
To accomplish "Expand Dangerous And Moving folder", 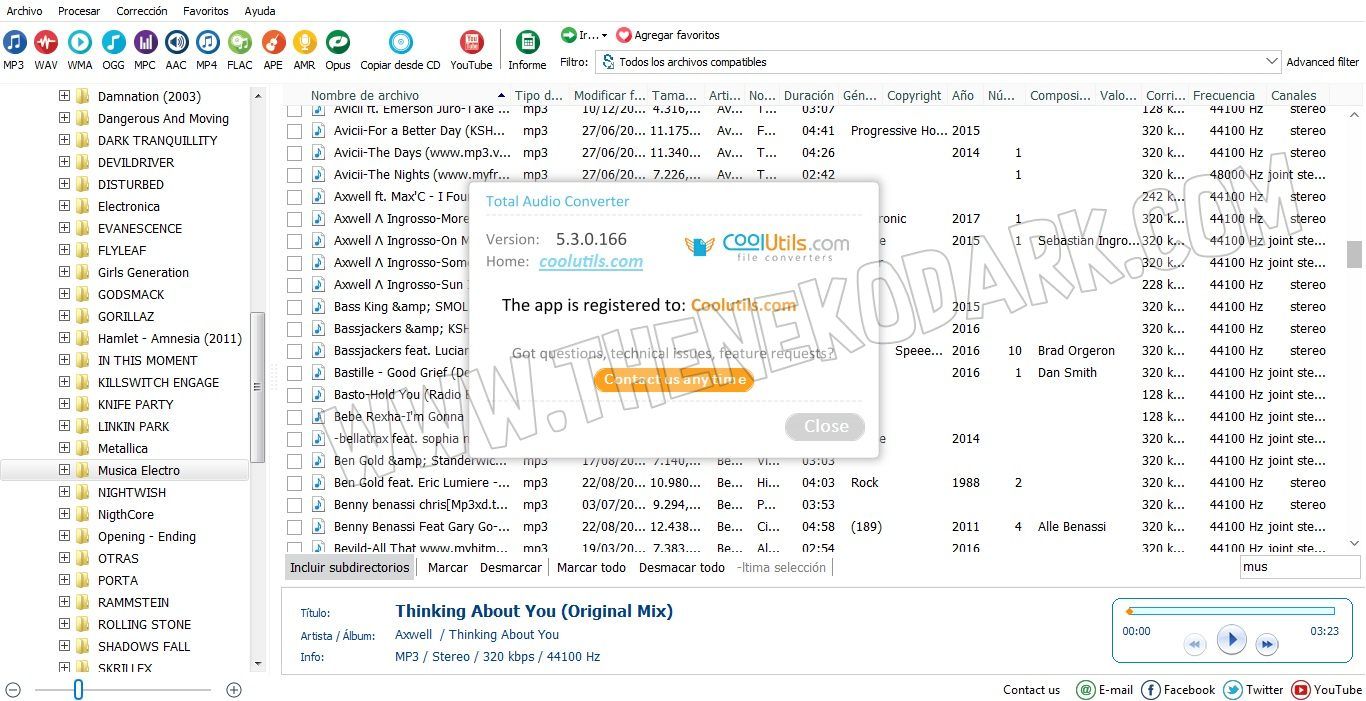I will [x=65, y=118].
